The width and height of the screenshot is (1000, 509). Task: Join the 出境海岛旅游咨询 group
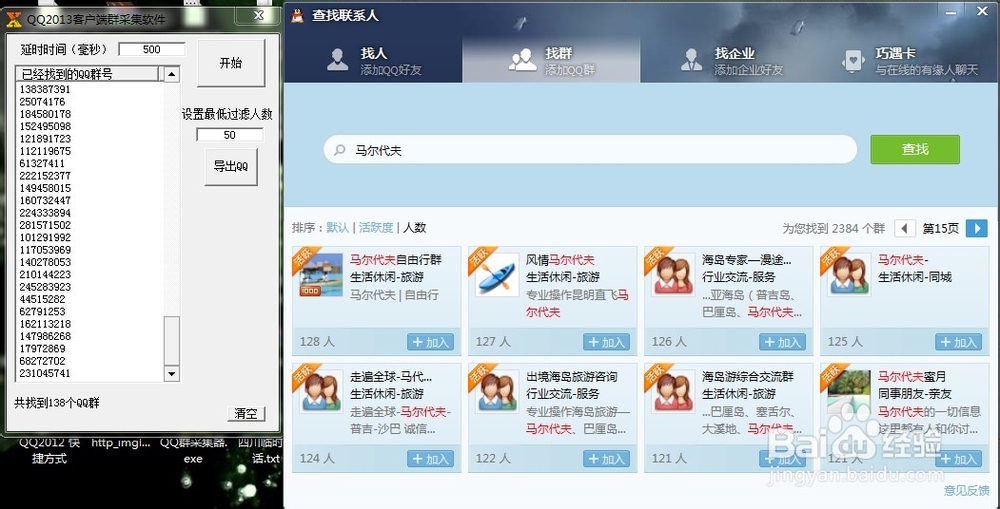click(607, 459)
